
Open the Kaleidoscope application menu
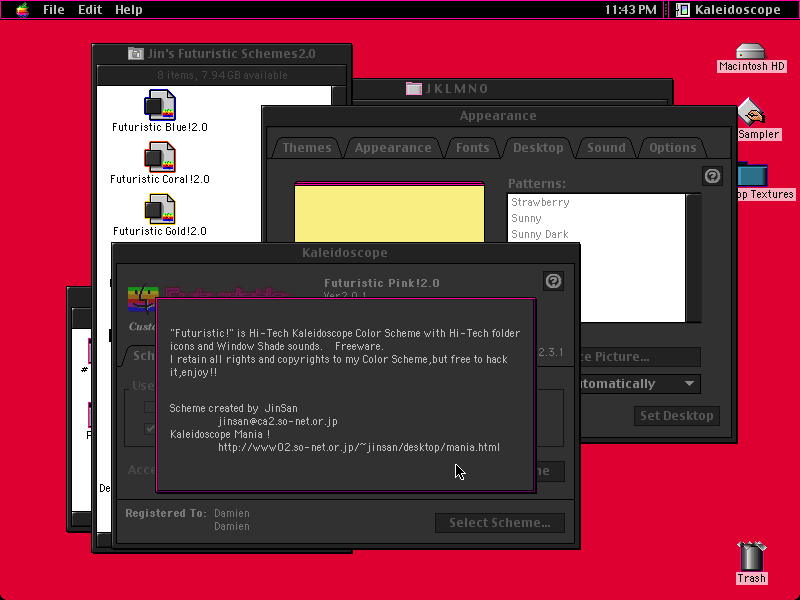729,10
